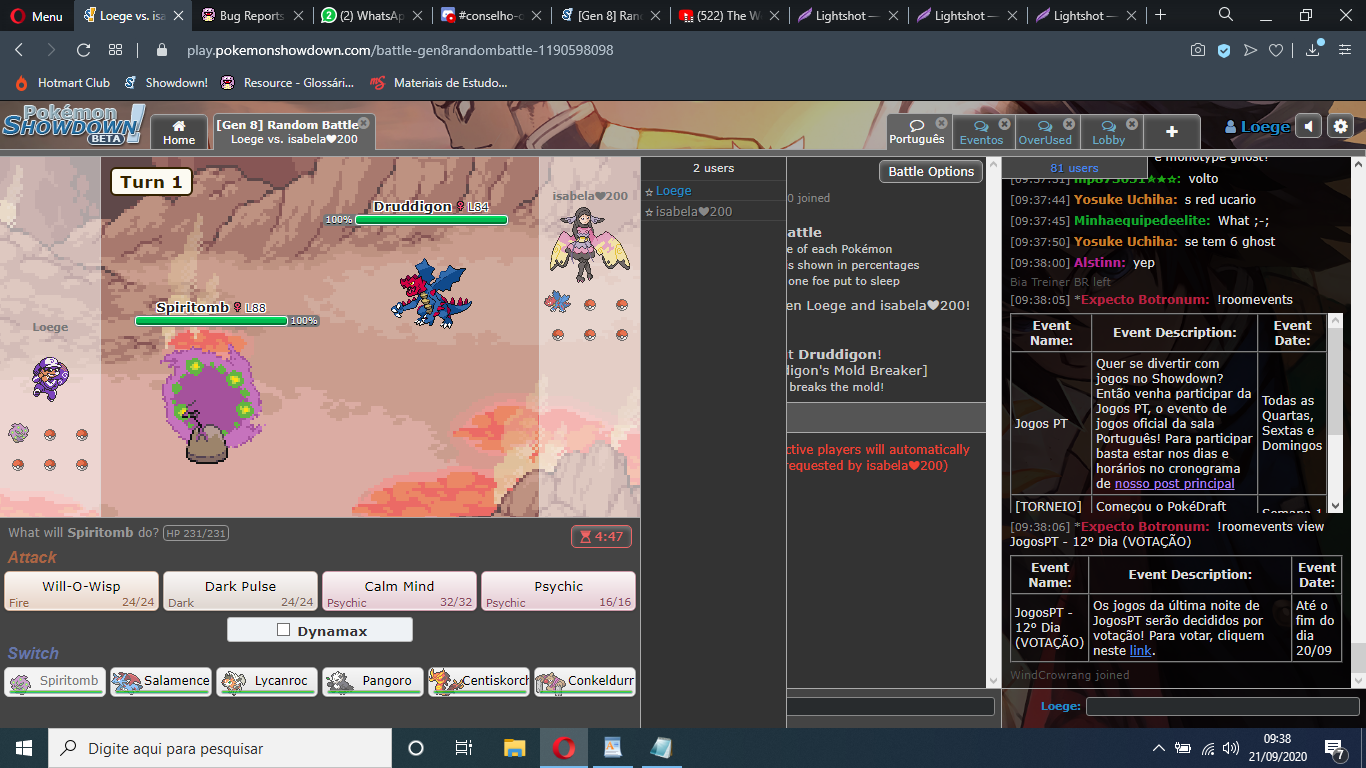Open the Showdown! bookmark
The height and width of the screenshot is (768, 1366).
[x=165, y=83]
